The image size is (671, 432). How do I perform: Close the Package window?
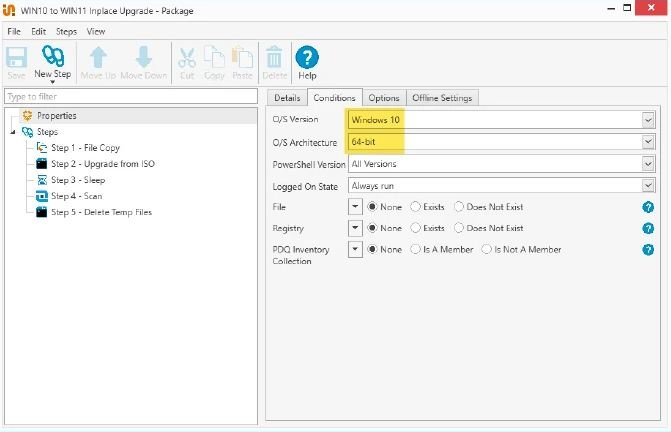click(x=651, y=7)
